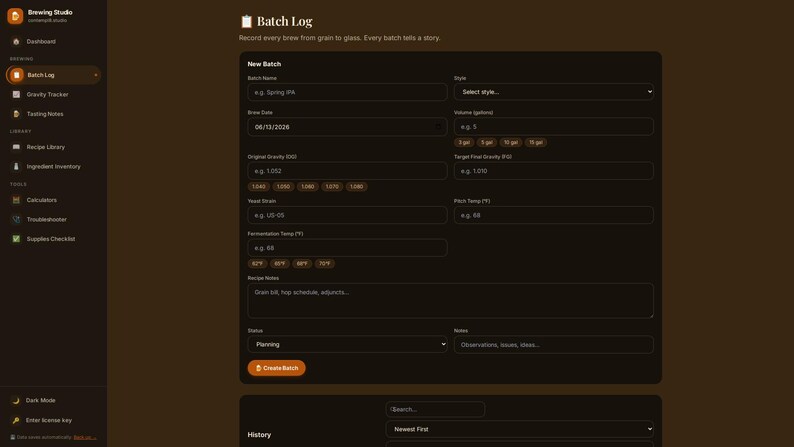
Task: Switch to Gravity Tracker
Action: 53,94
